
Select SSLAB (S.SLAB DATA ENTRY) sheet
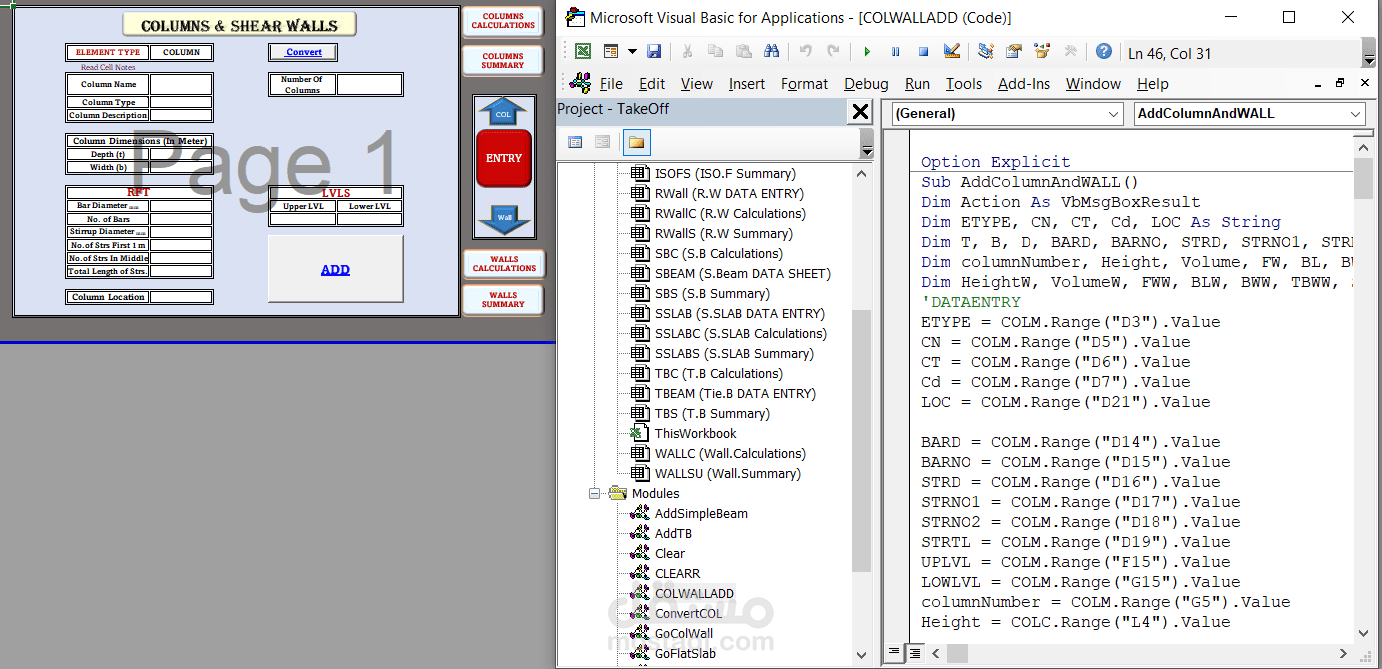point(740,313)
